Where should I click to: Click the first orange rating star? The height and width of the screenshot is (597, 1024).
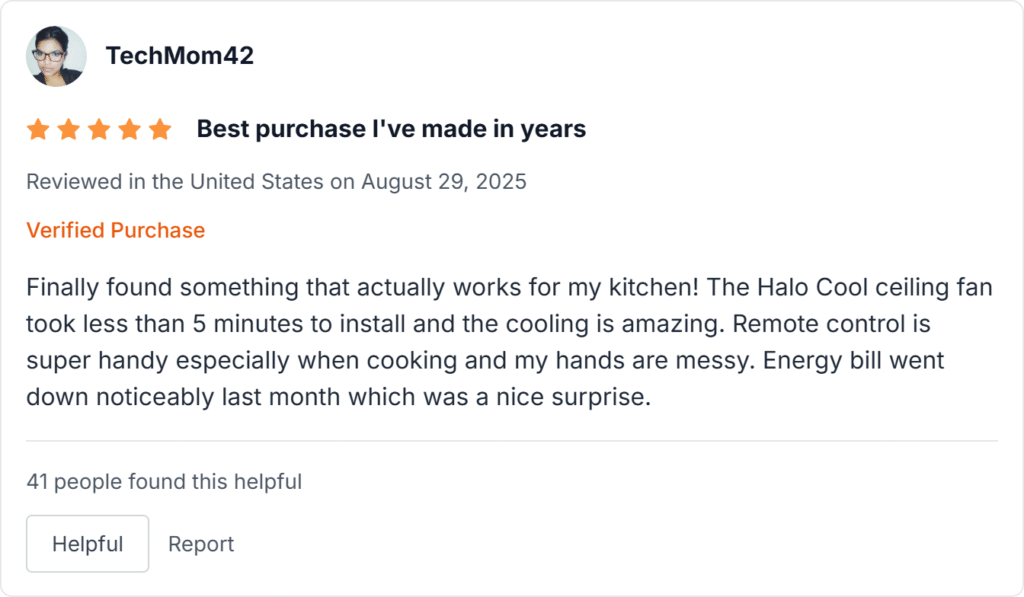38,129
